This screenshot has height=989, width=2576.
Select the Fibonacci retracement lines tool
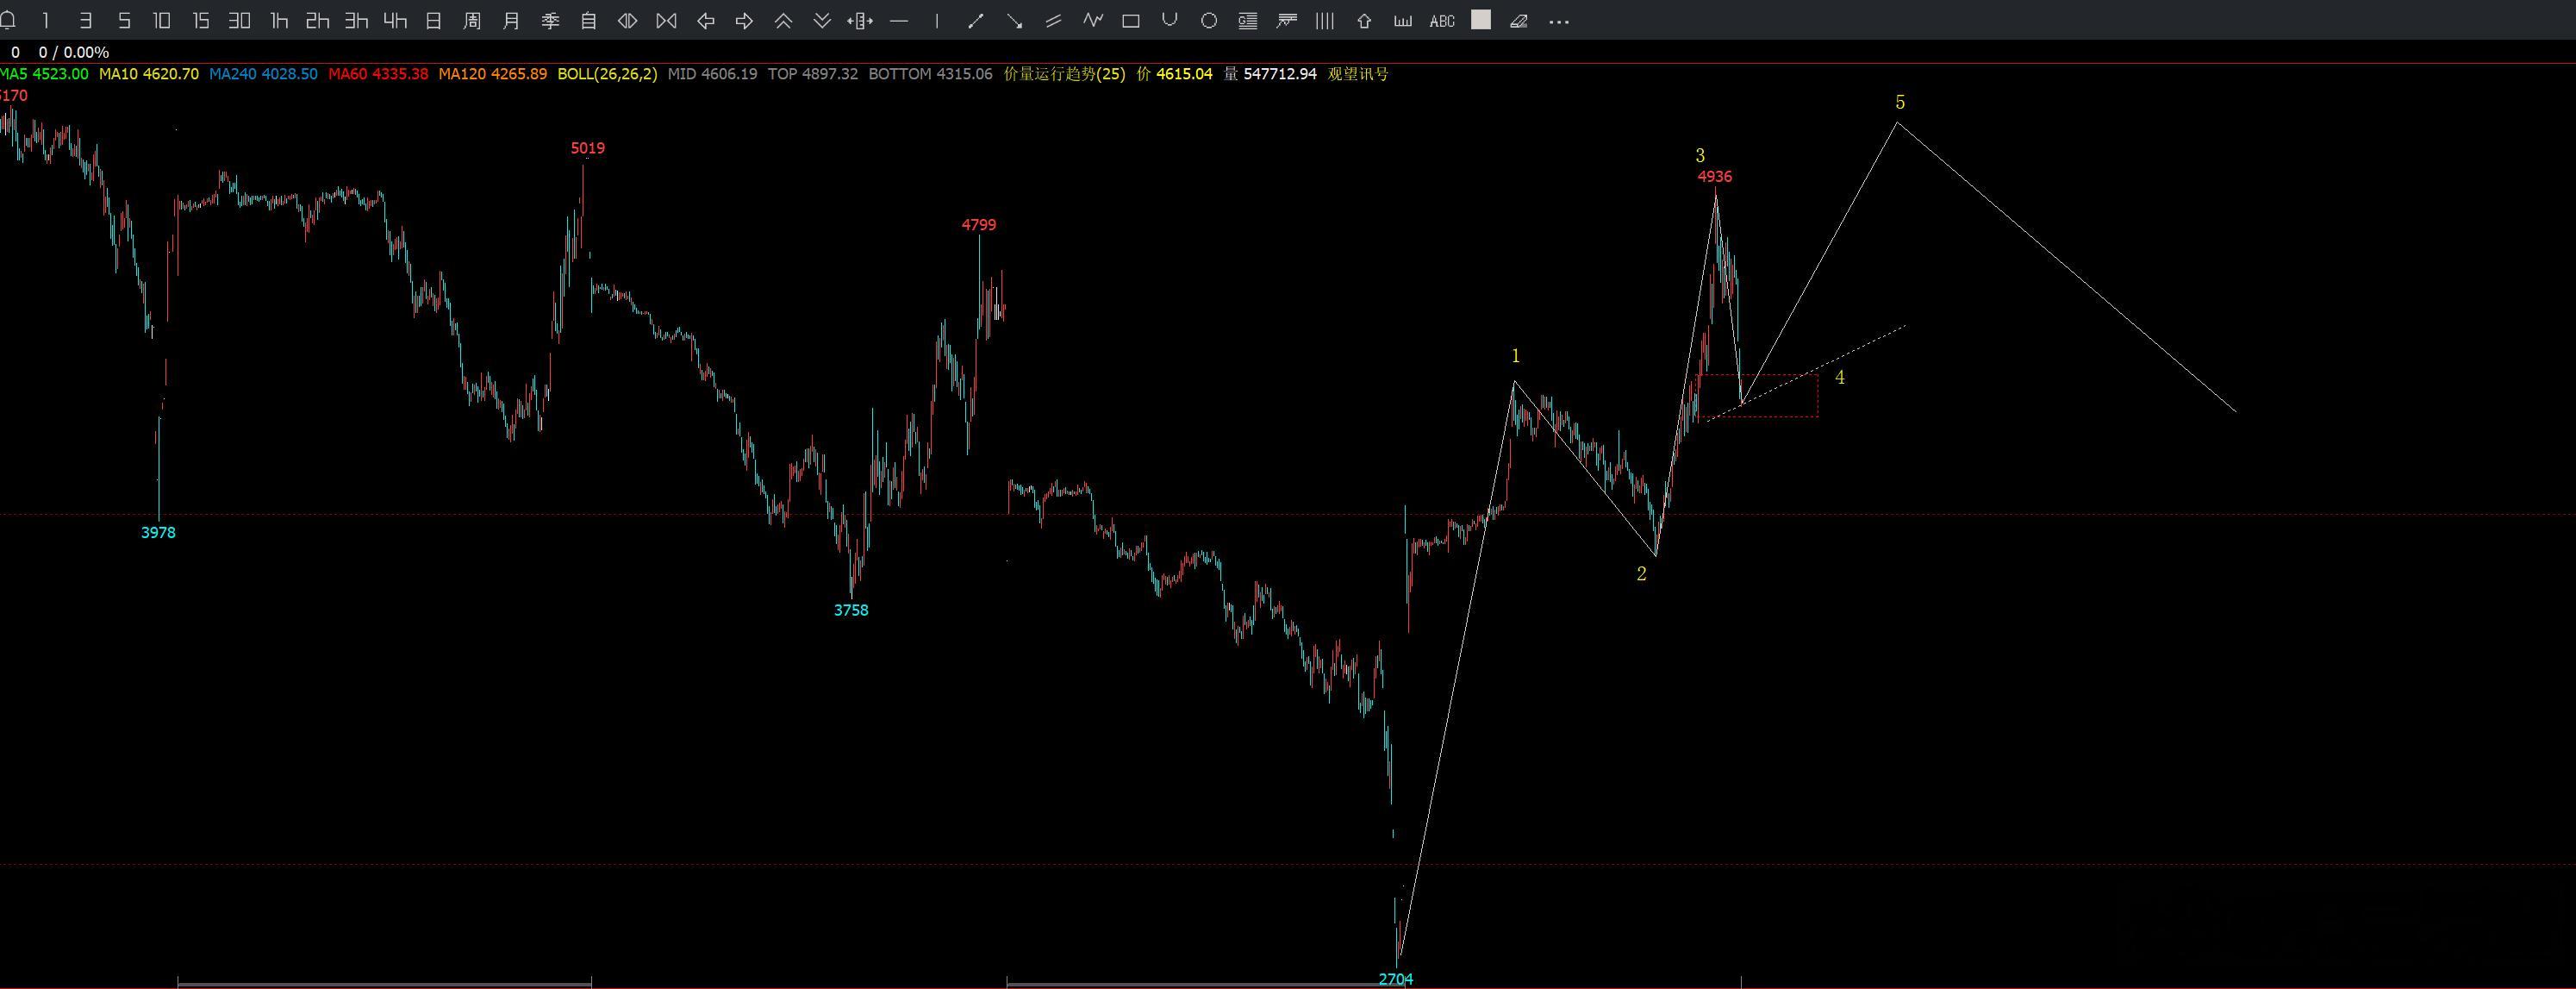(x=1247, y=21)
